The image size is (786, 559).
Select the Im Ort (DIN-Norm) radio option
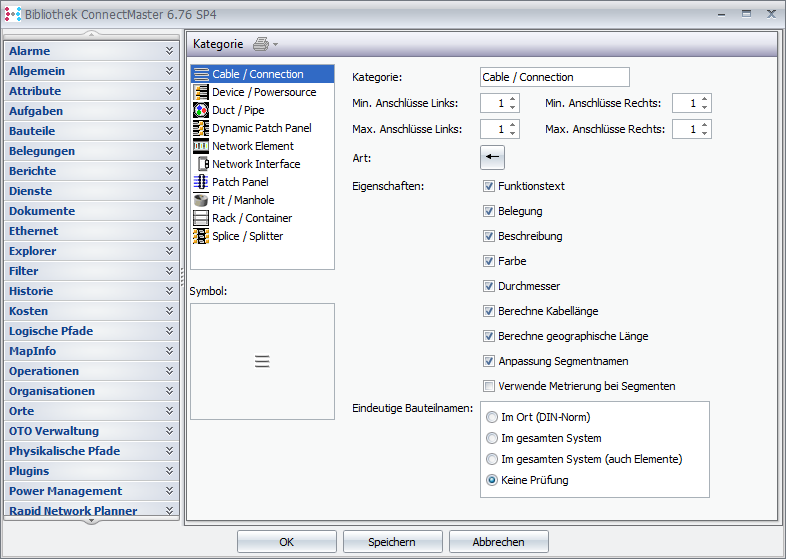point(492,417)
